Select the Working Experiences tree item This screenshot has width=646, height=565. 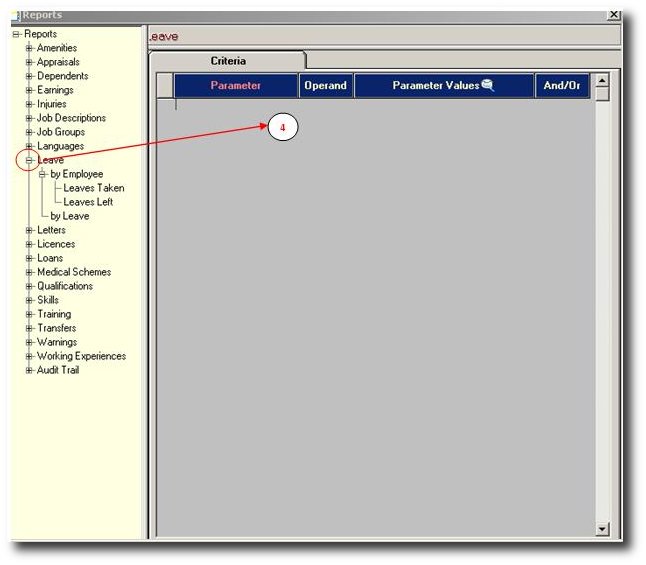point(81,356)
